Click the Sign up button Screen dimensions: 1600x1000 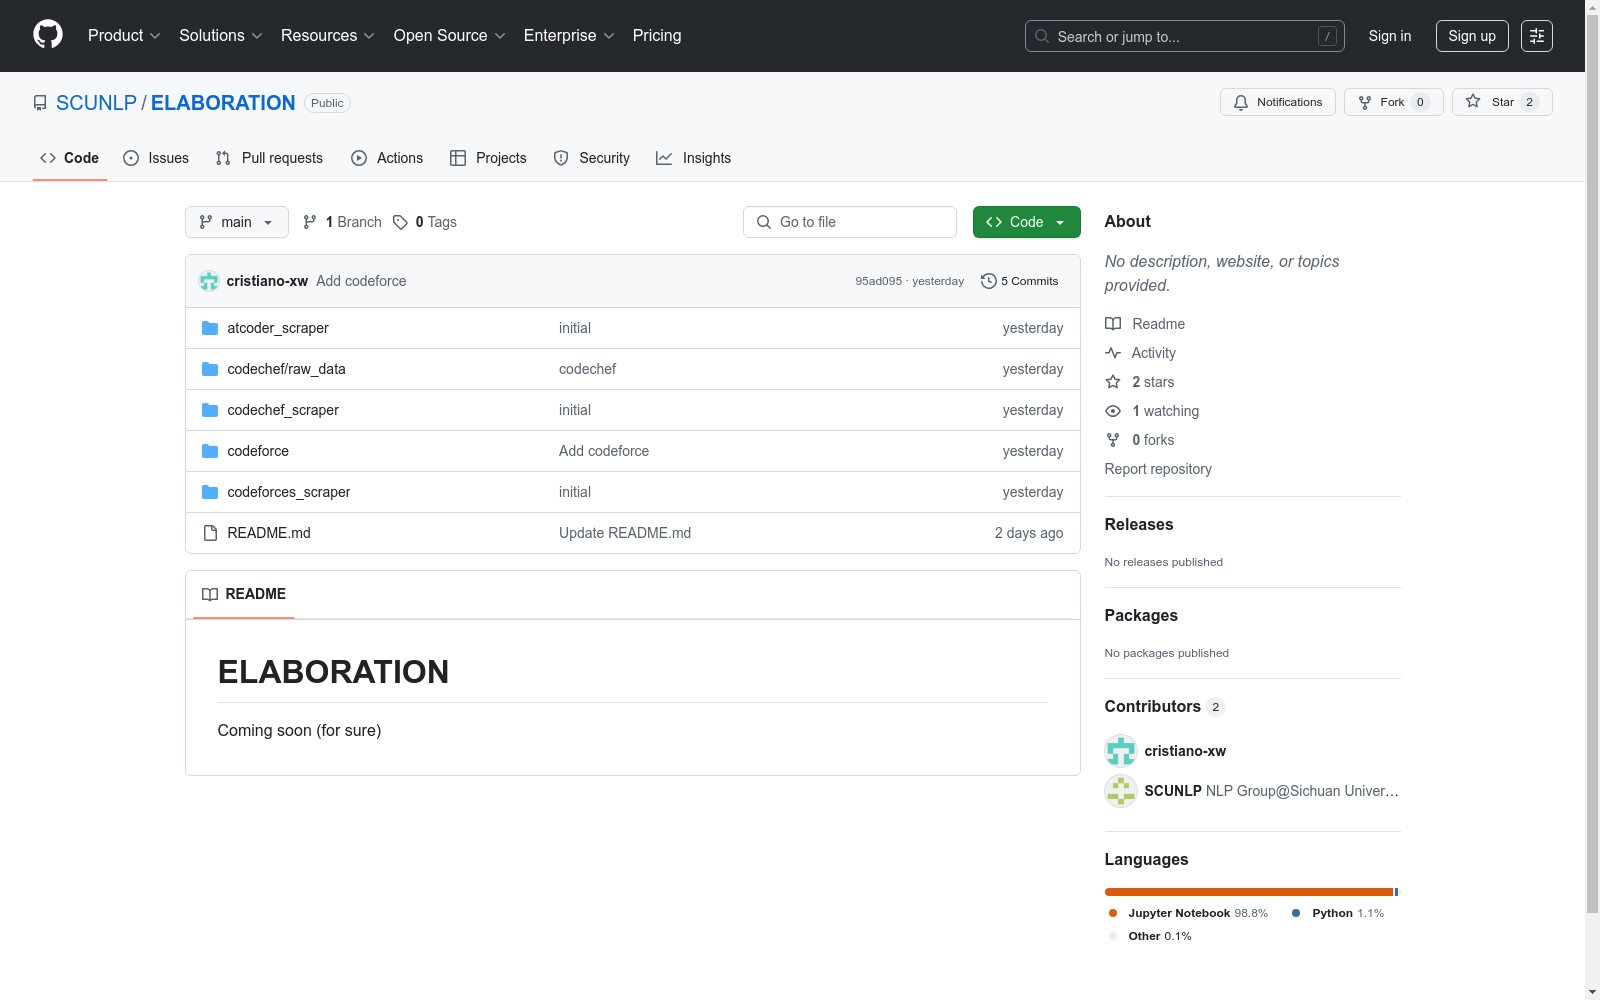[1472, 36]
